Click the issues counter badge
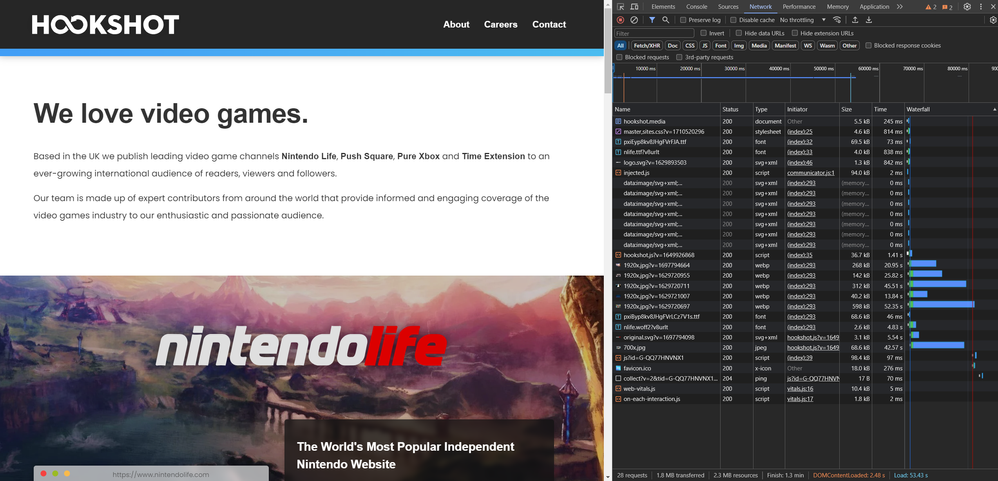 tap(947, 7)
